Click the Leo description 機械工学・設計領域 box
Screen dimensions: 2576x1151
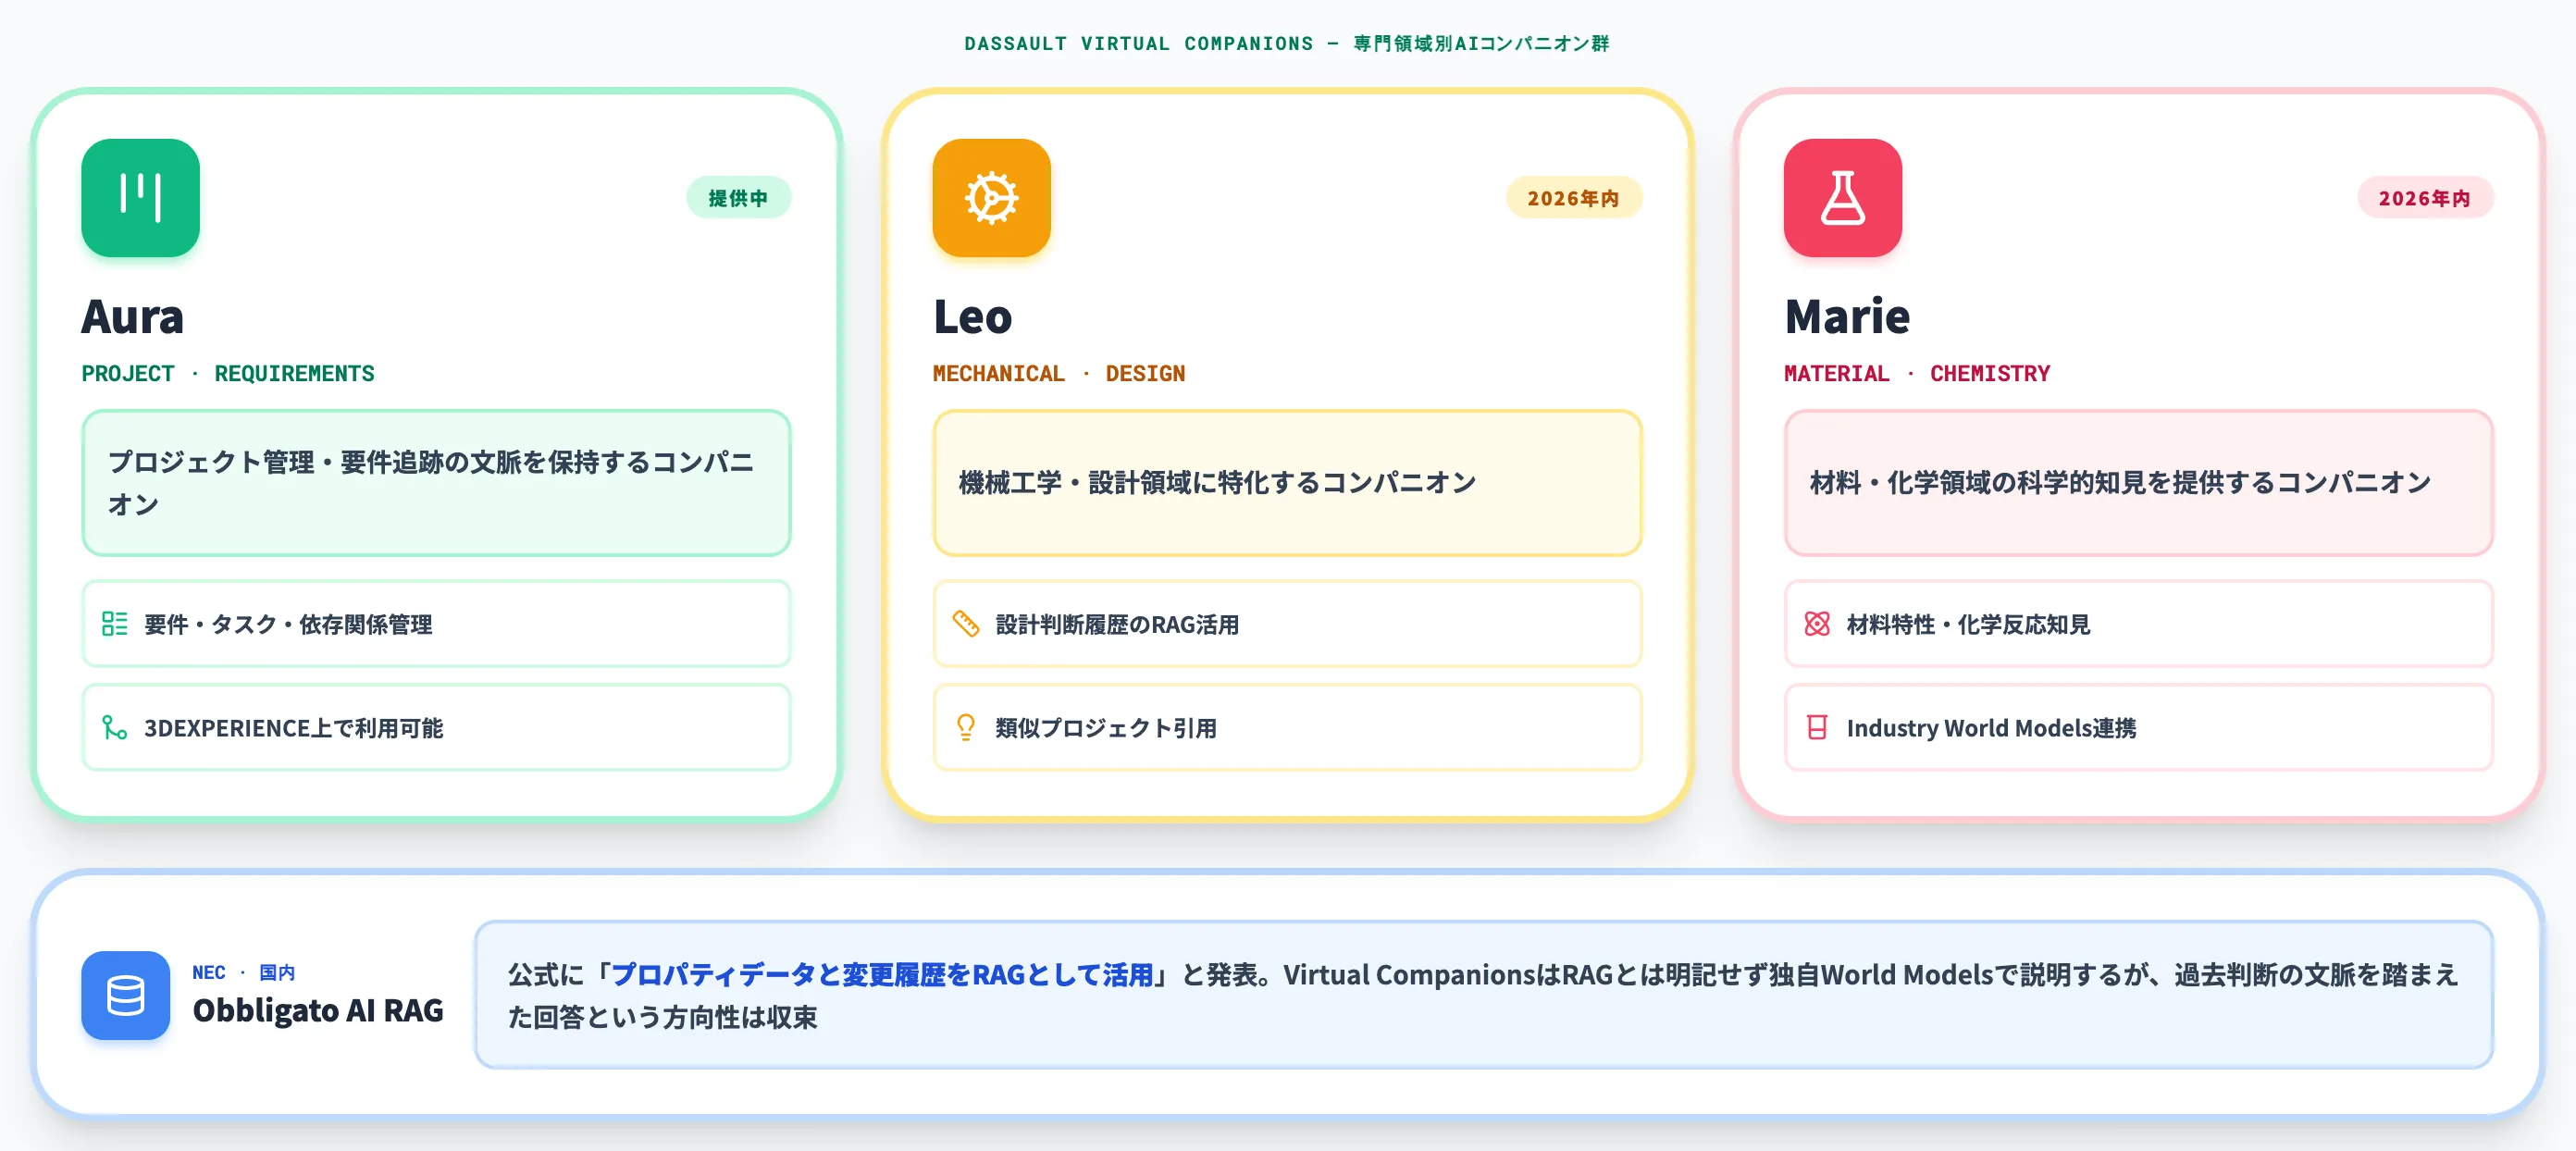click(1287, 482)
